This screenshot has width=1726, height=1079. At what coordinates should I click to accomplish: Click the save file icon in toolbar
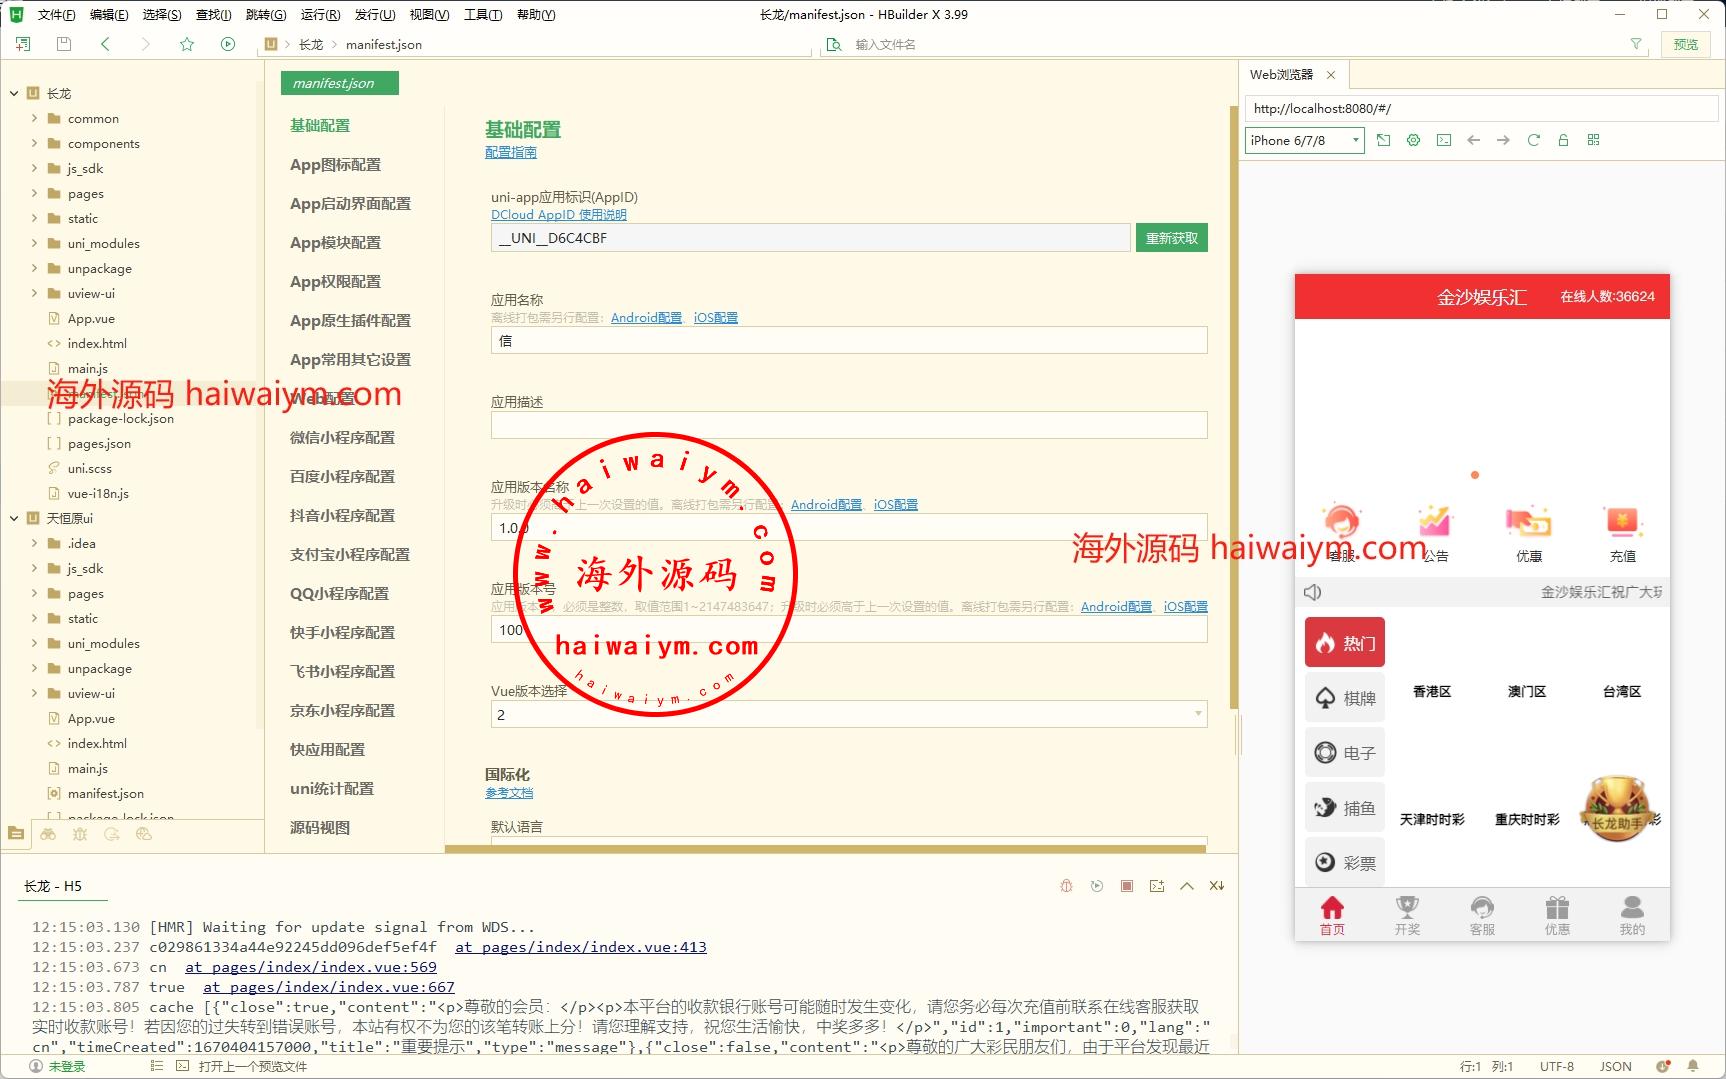pyautogui.click(x=64, y=44)
